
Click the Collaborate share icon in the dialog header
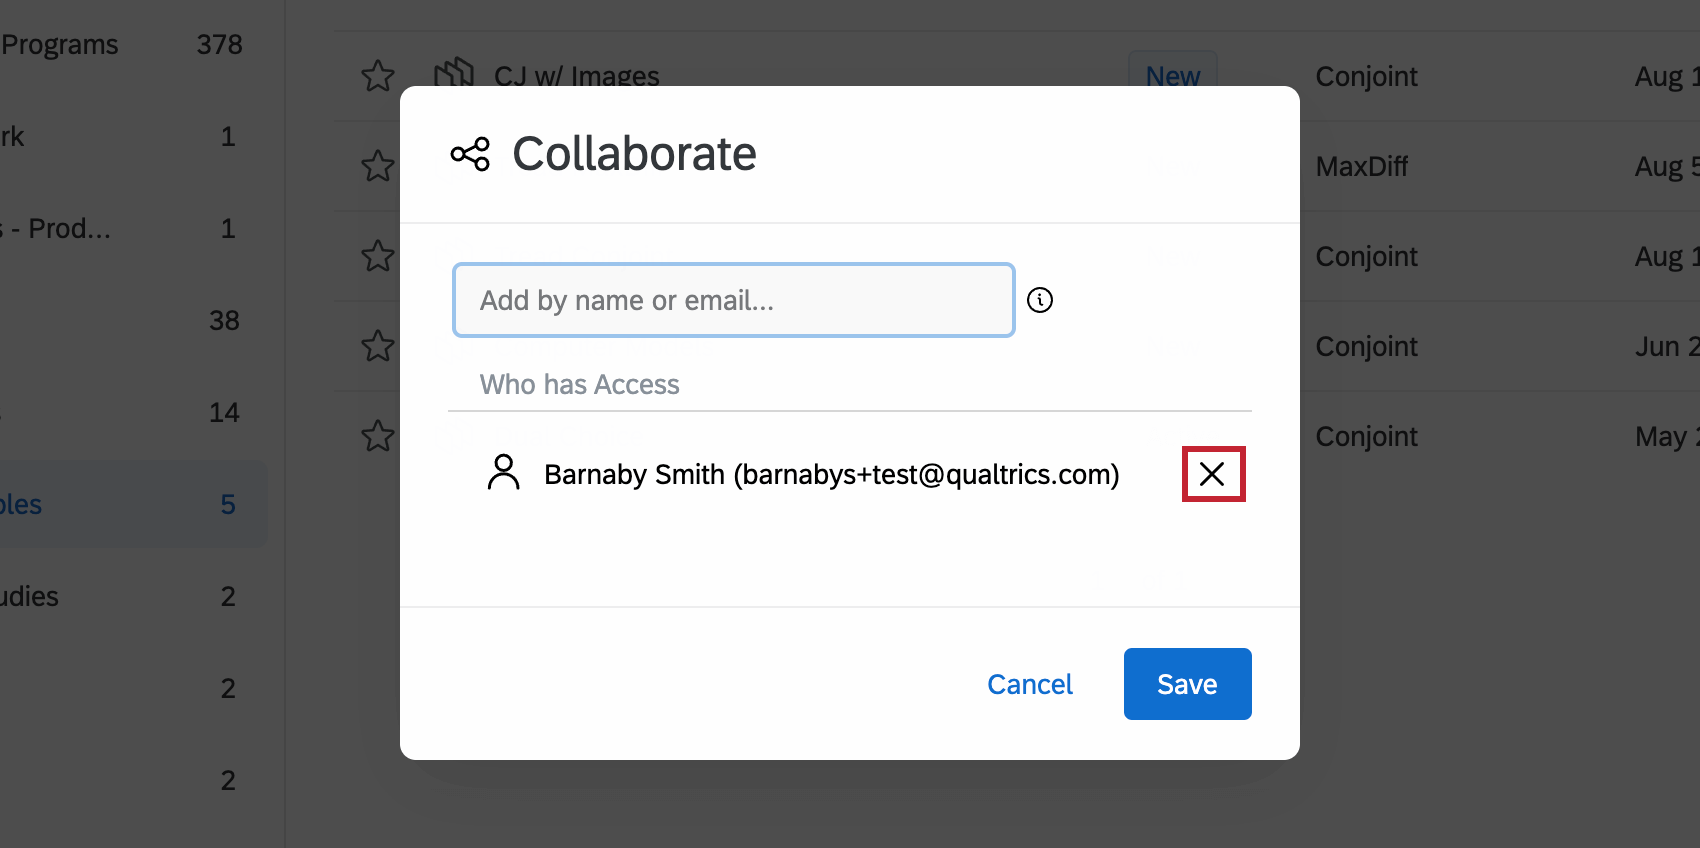pos(470,153)
